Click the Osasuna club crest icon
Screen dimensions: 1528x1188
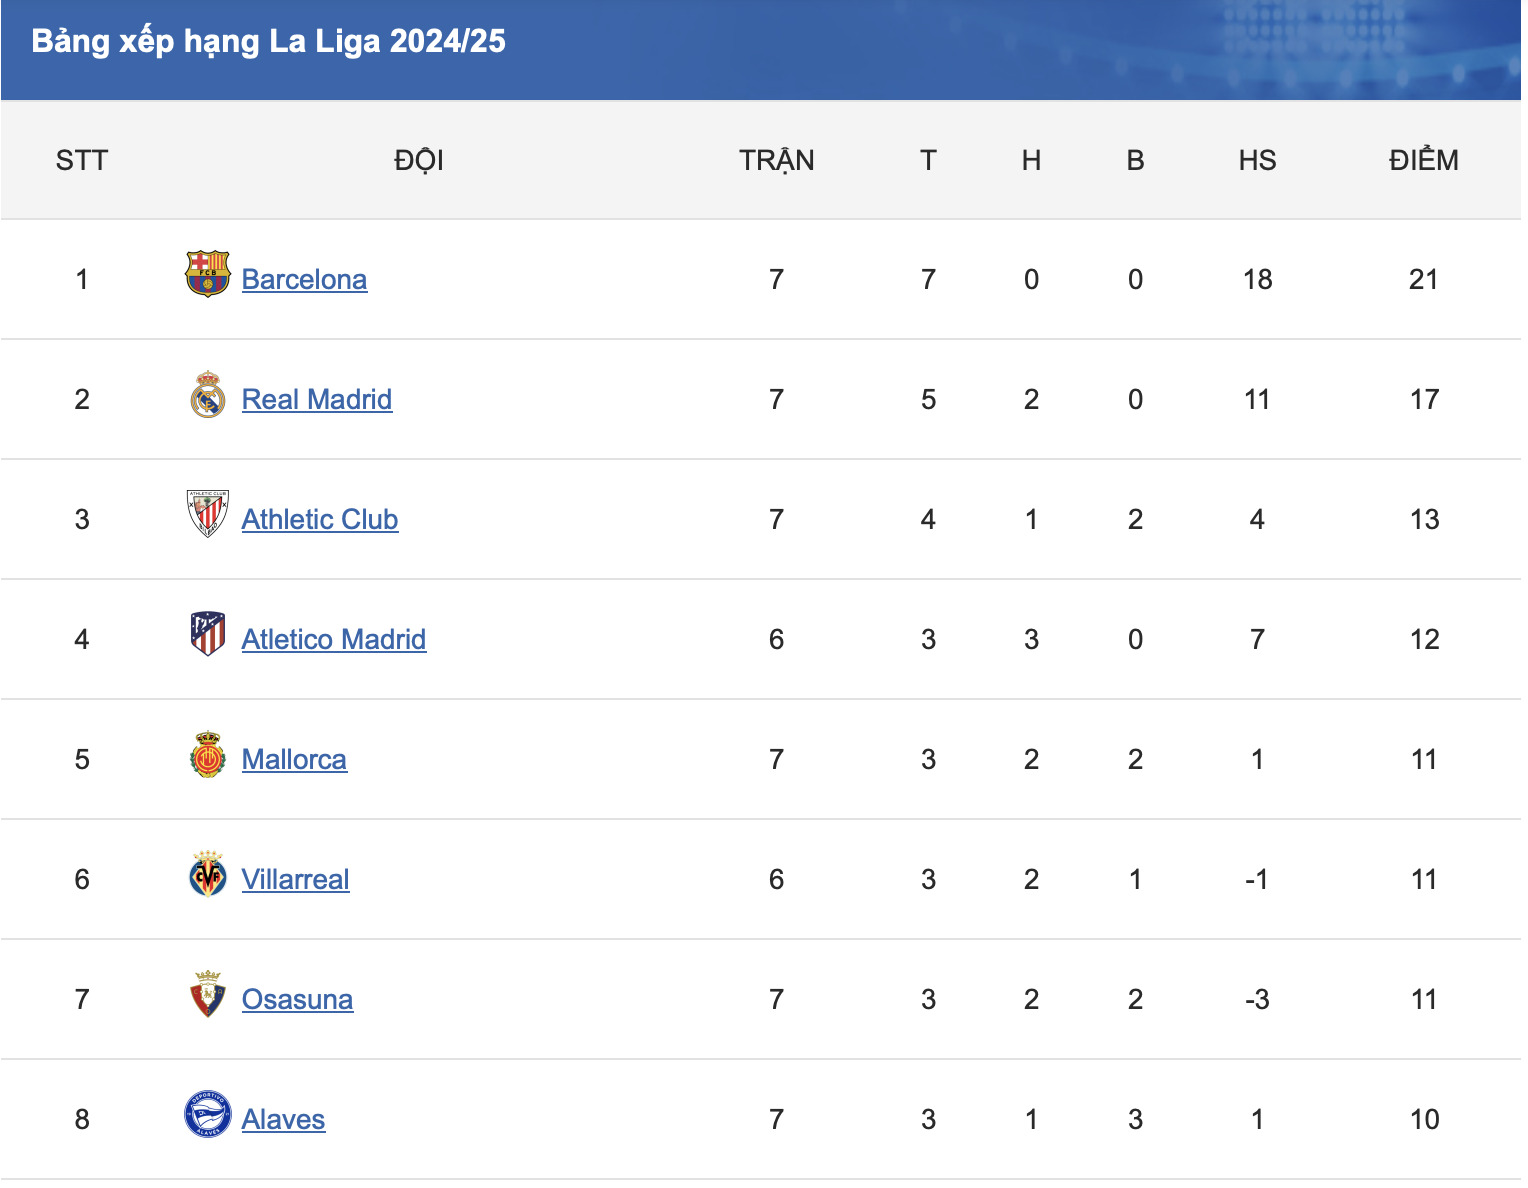point(208,995)
